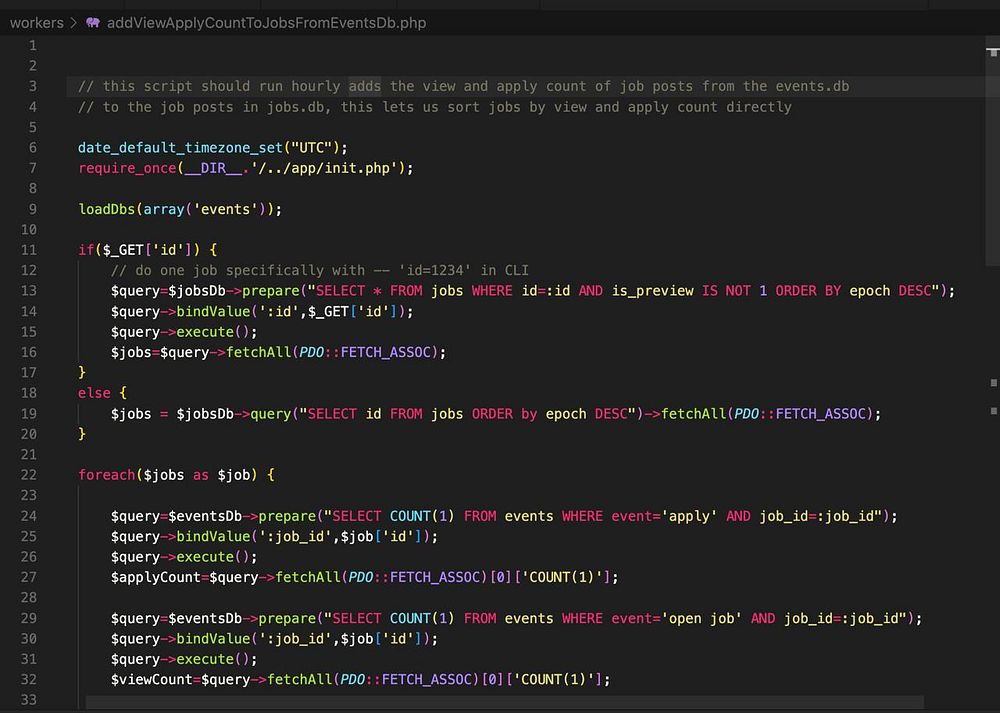Click the 'if' keyword on line 11
The width and height of the screenshot is (1000, 713).
click(86, 250)
